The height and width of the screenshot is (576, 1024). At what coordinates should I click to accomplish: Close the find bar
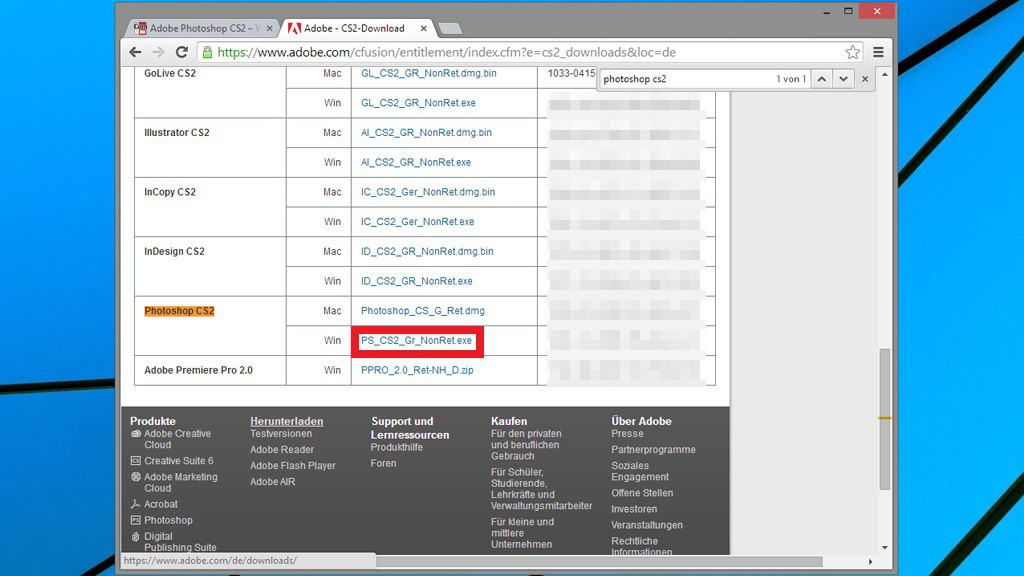pyautogui.click(x=865, y=79)
